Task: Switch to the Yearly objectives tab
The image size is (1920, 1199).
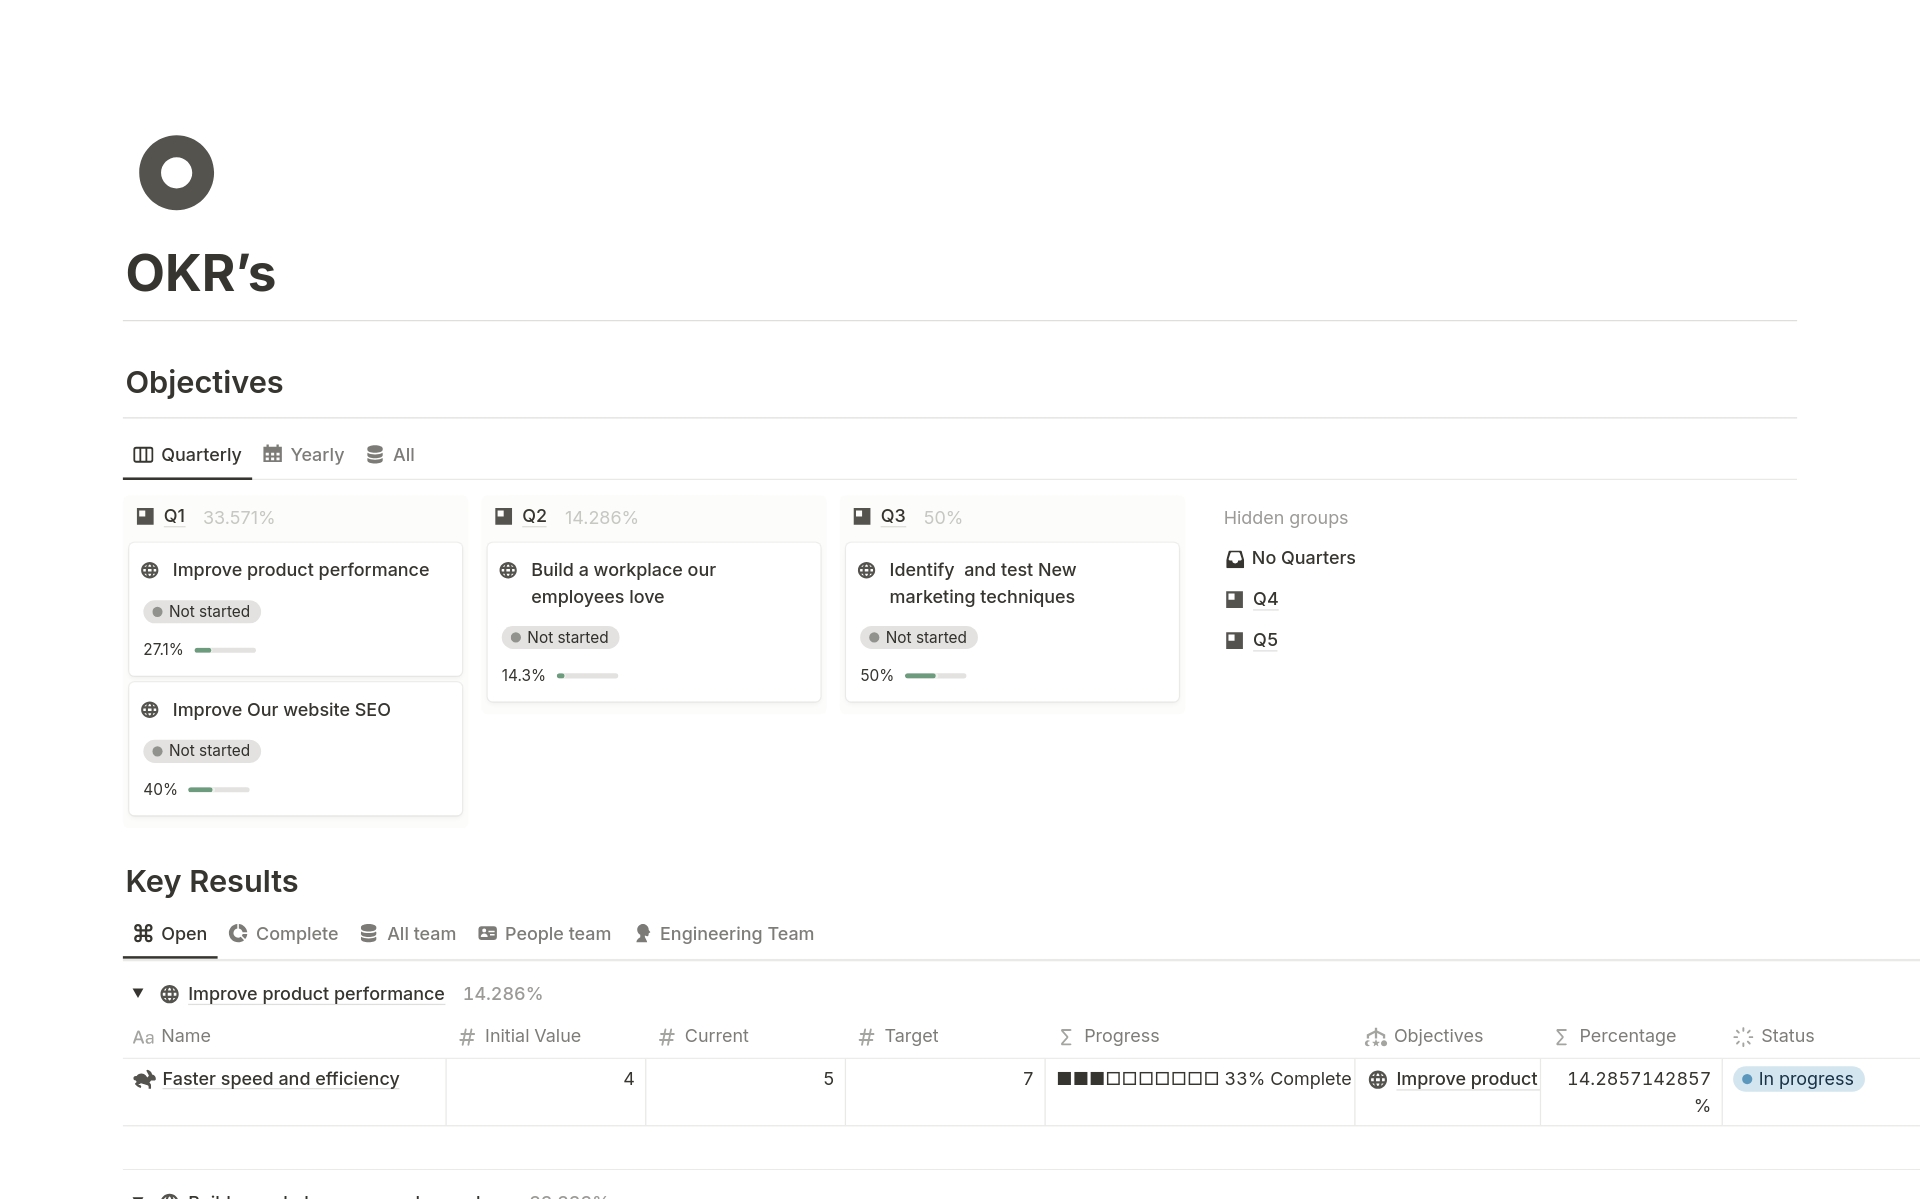Action: [x=304, y=455]
